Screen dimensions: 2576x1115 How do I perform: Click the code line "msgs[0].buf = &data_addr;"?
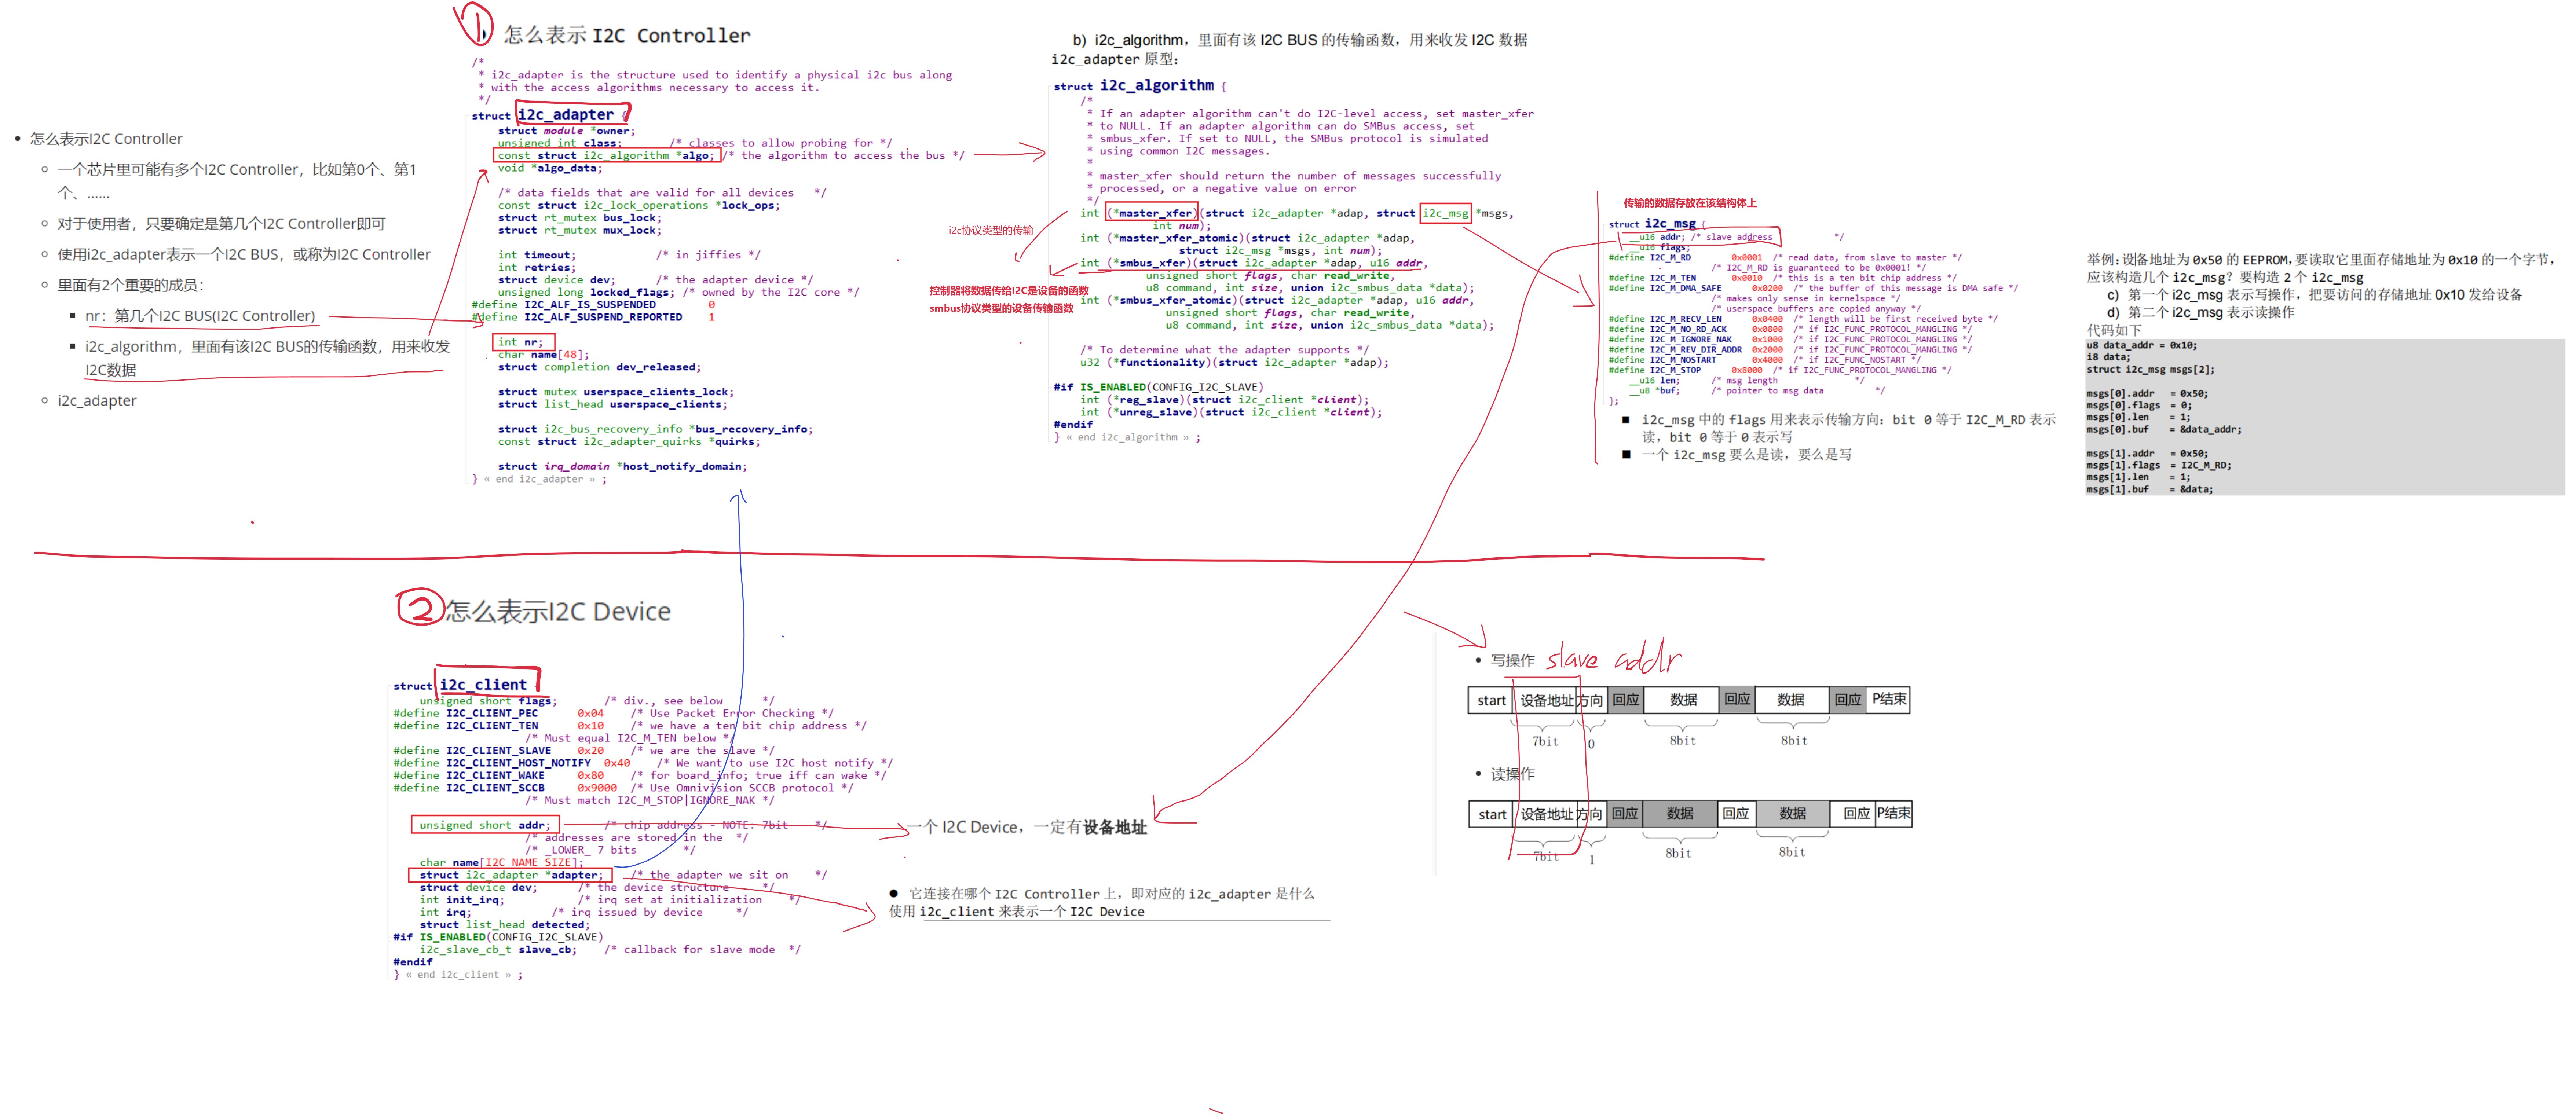coord(2164,430)
